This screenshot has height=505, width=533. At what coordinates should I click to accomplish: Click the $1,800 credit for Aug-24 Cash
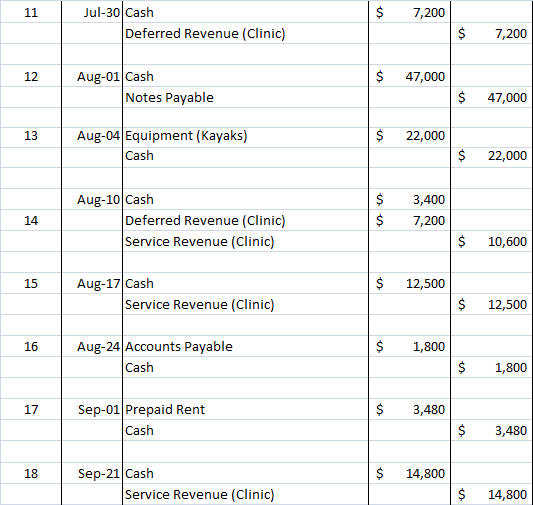[492, 367]
